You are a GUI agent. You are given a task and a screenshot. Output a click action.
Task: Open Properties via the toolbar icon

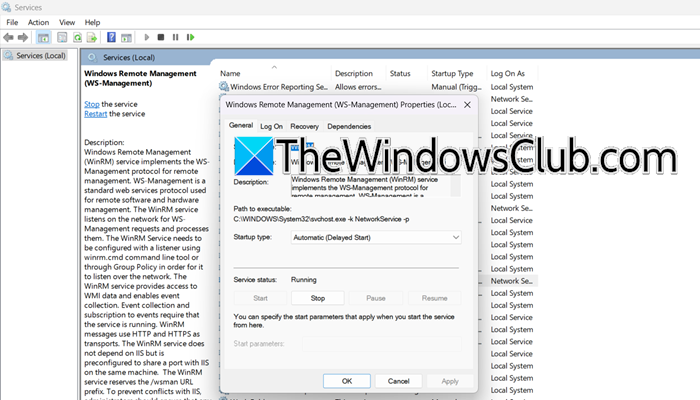[x=62, y=38]
